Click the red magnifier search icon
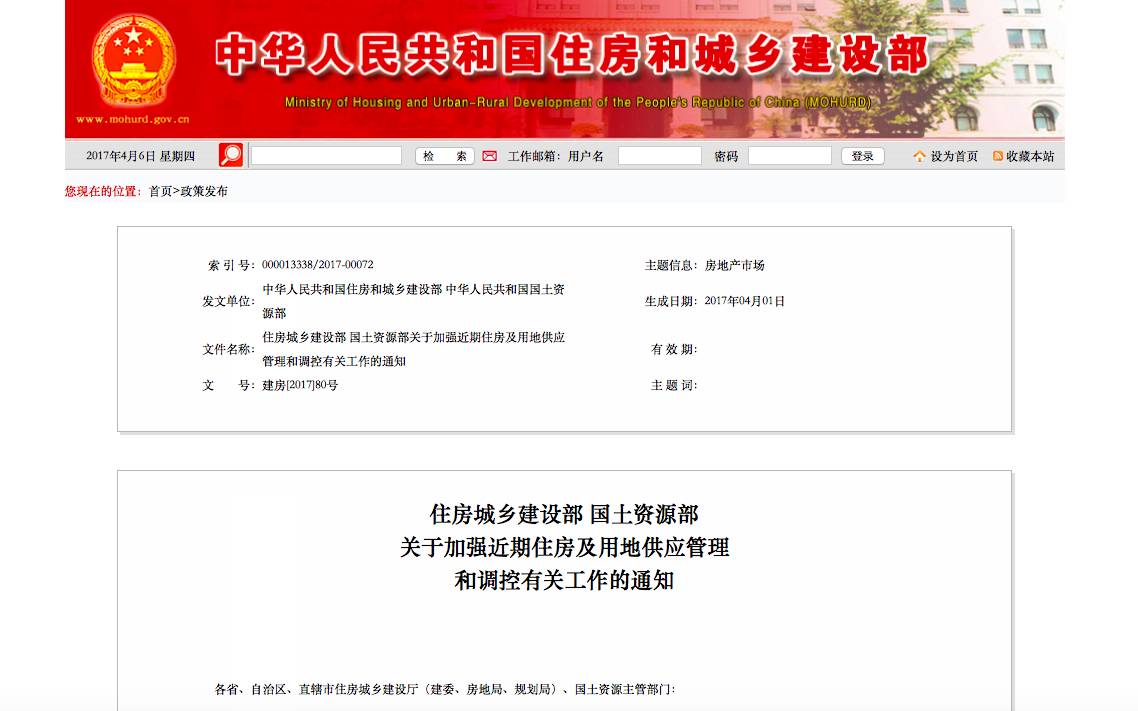The height and width of the screenshot is (711, 1138). pos(231,155)
